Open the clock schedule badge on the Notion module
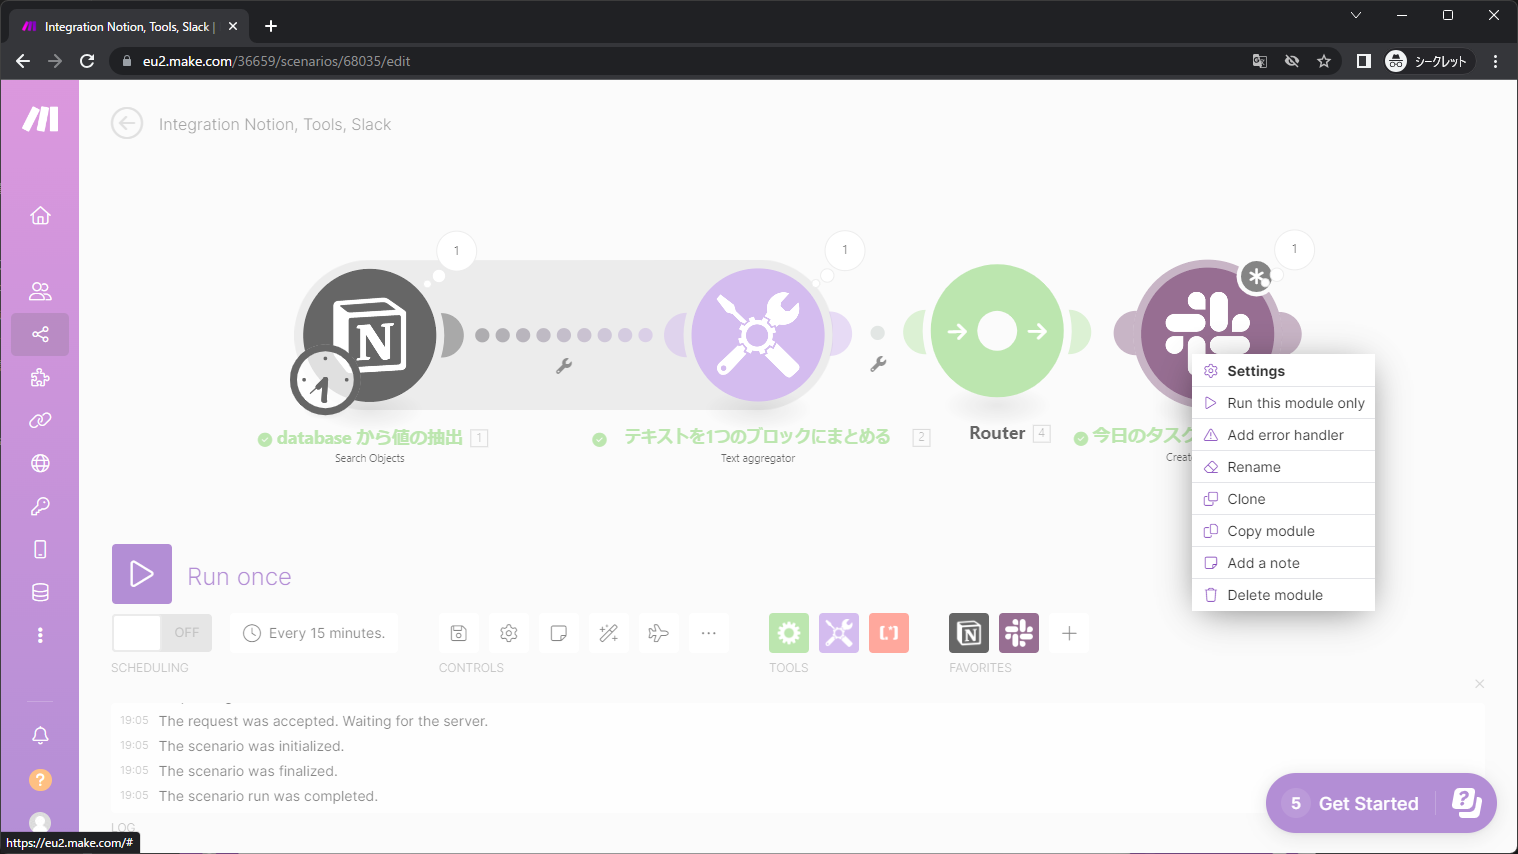Viewport: 1518px width, 854px height. point(323,380)
